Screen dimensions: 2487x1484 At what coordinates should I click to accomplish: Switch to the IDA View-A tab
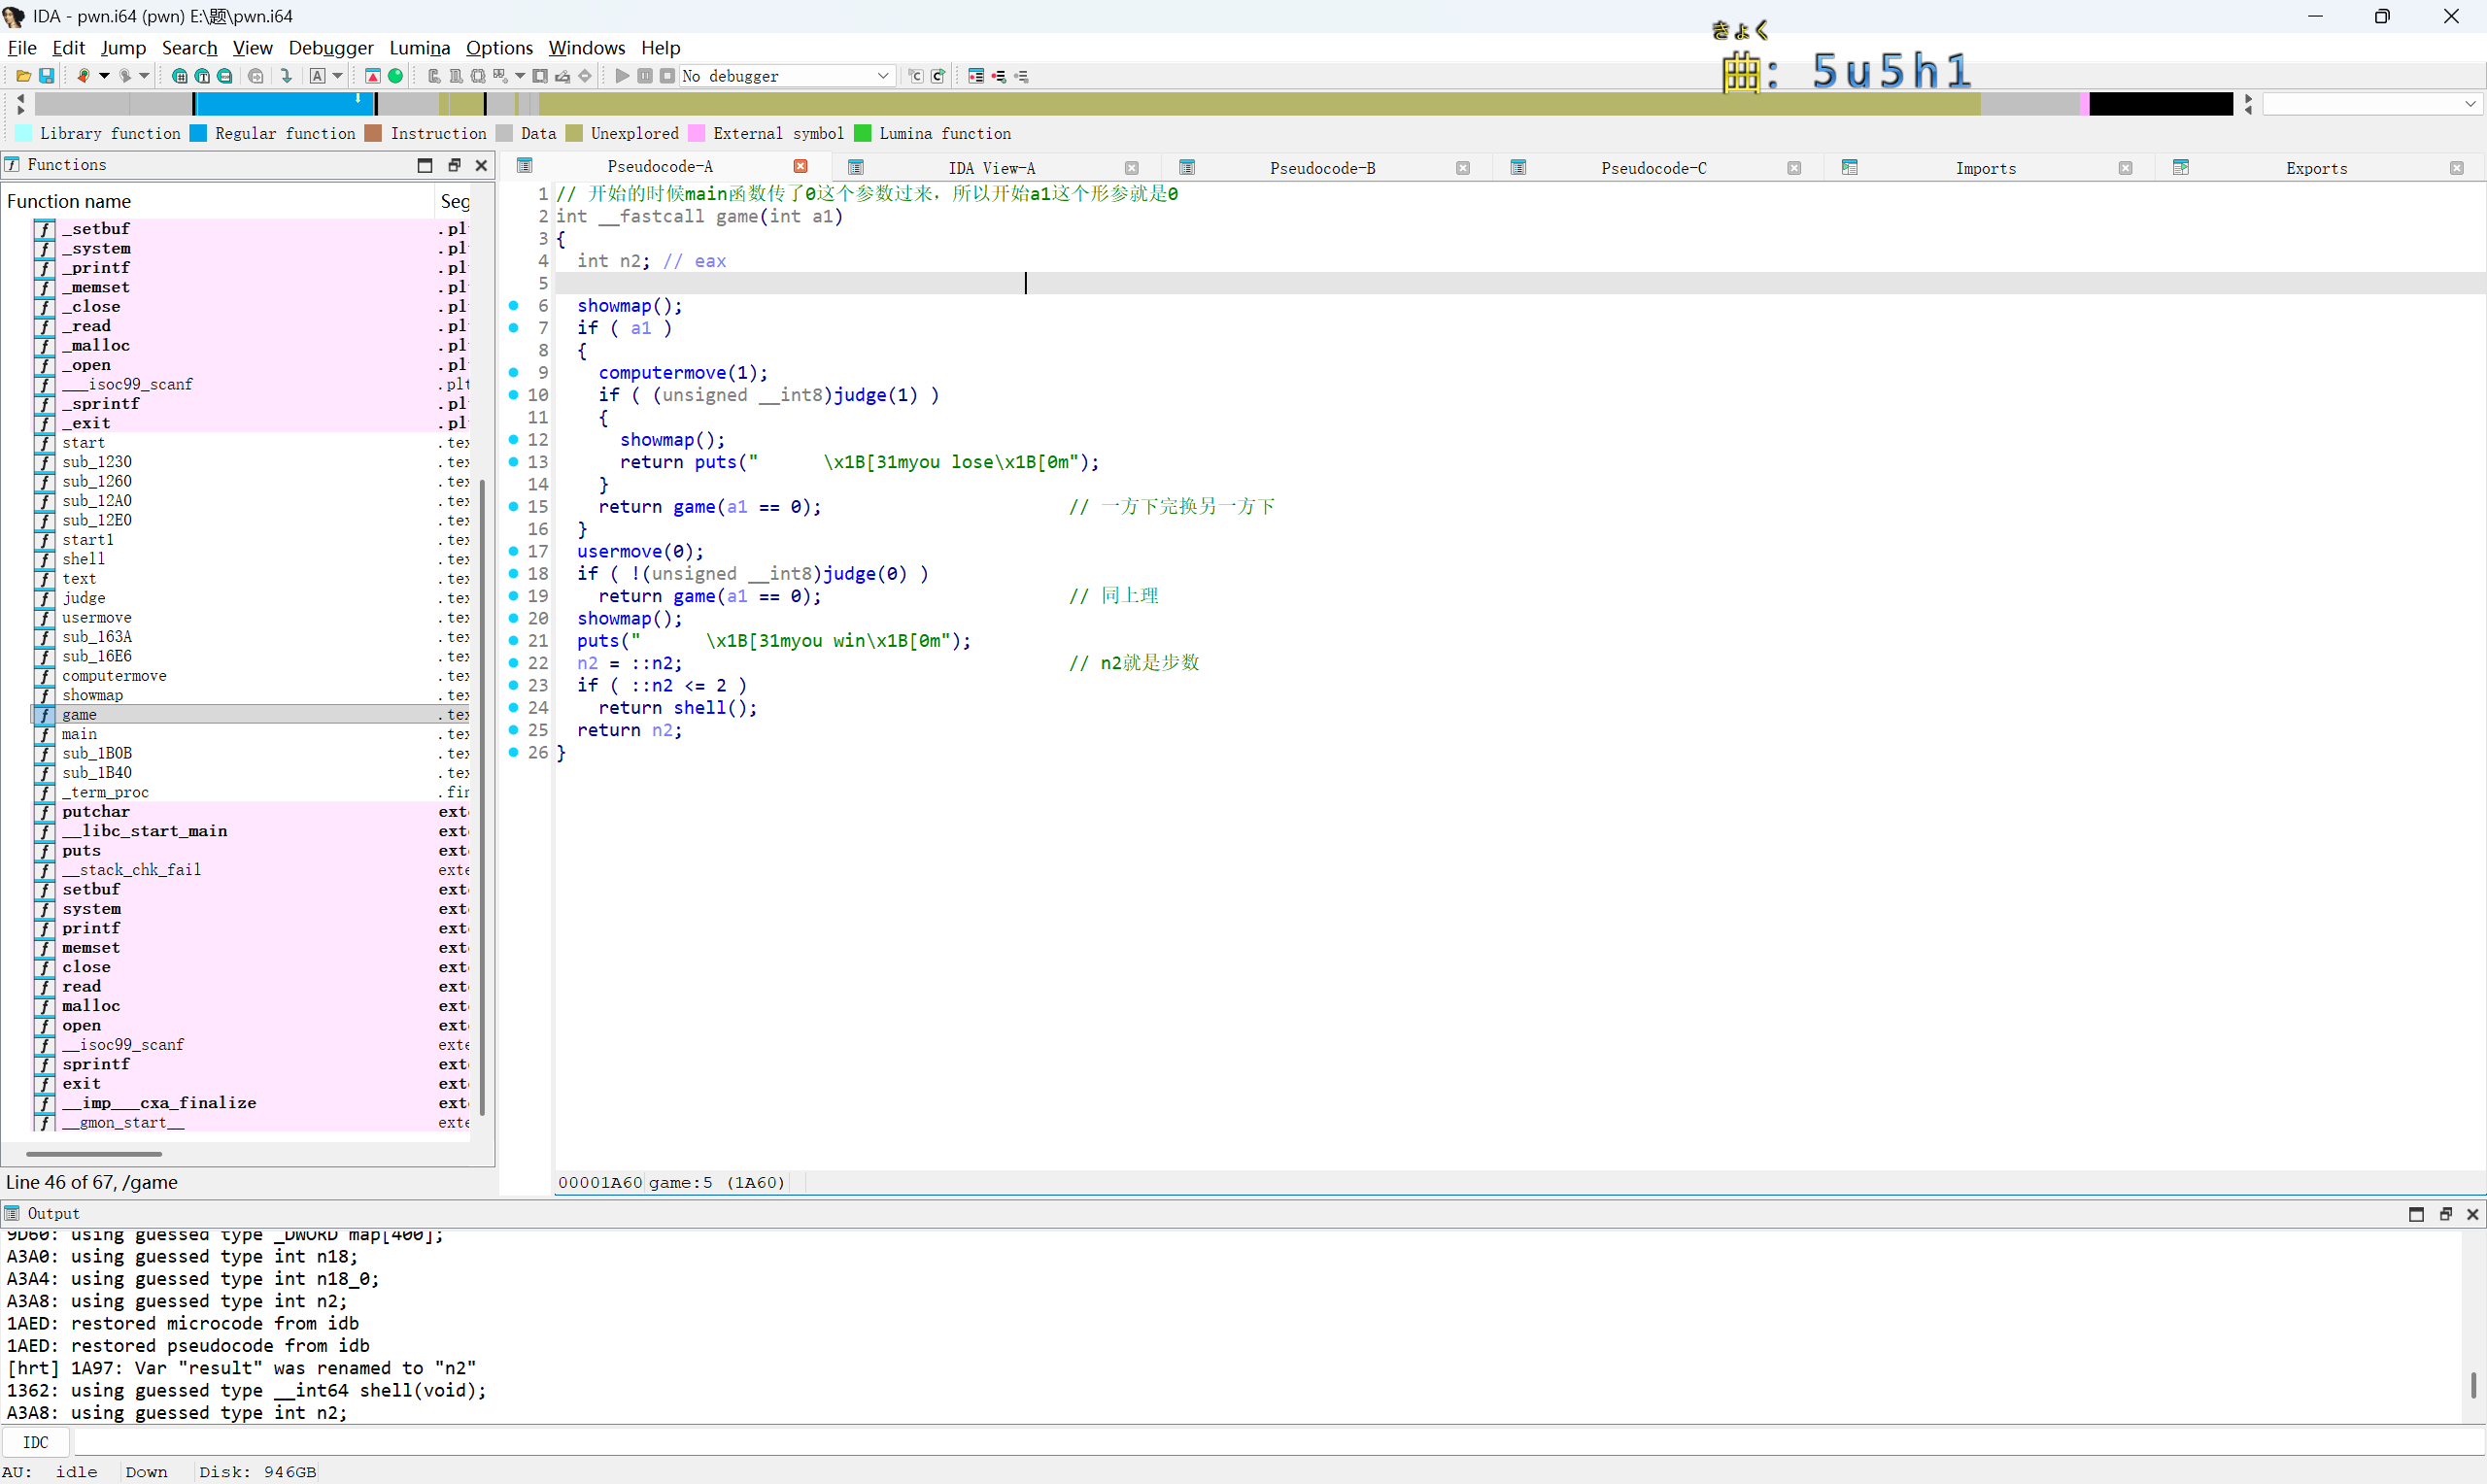pyautogui.click(x=991, y=168)
